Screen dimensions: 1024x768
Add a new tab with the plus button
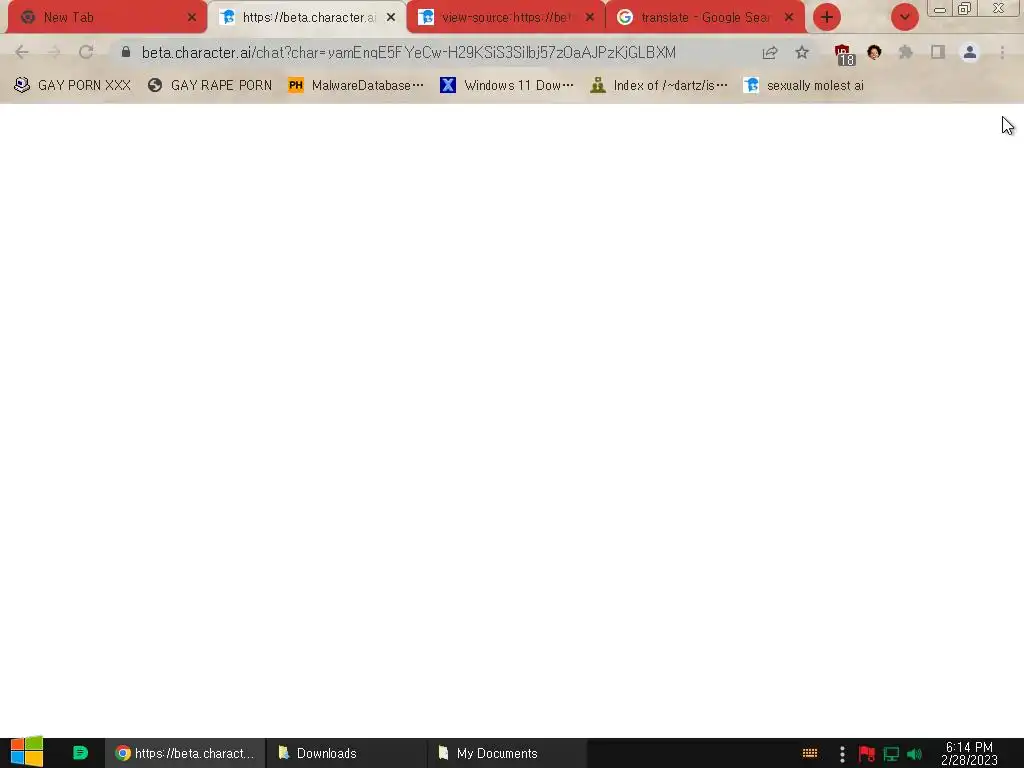(x=827, y=18)
